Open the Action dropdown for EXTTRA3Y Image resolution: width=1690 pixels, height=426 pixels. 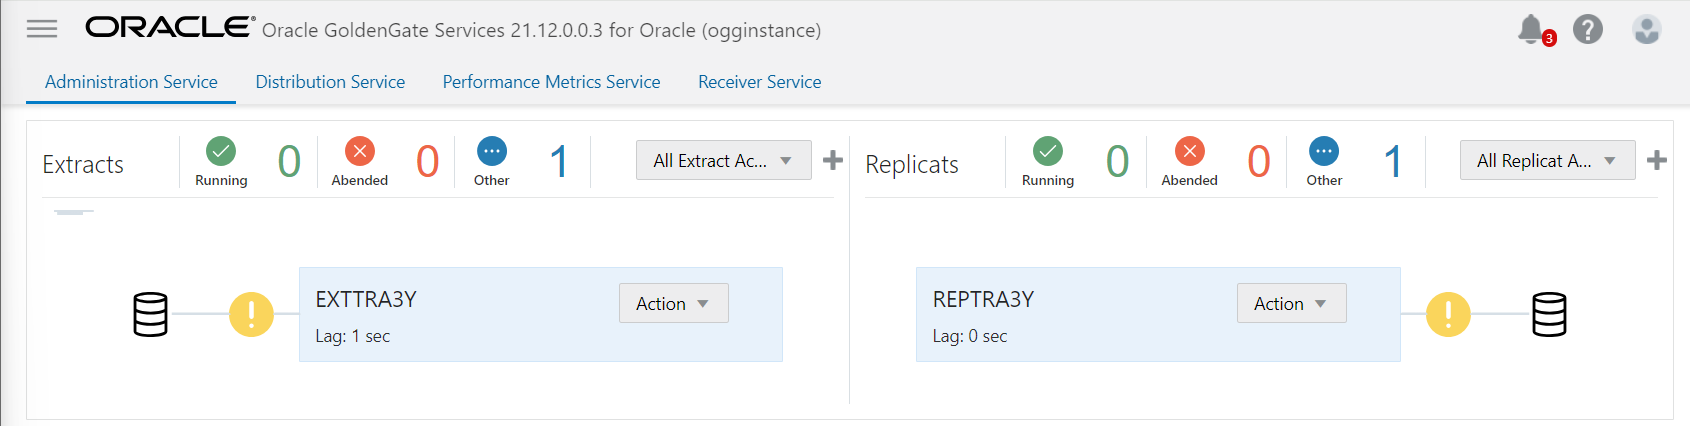point(674,303)
